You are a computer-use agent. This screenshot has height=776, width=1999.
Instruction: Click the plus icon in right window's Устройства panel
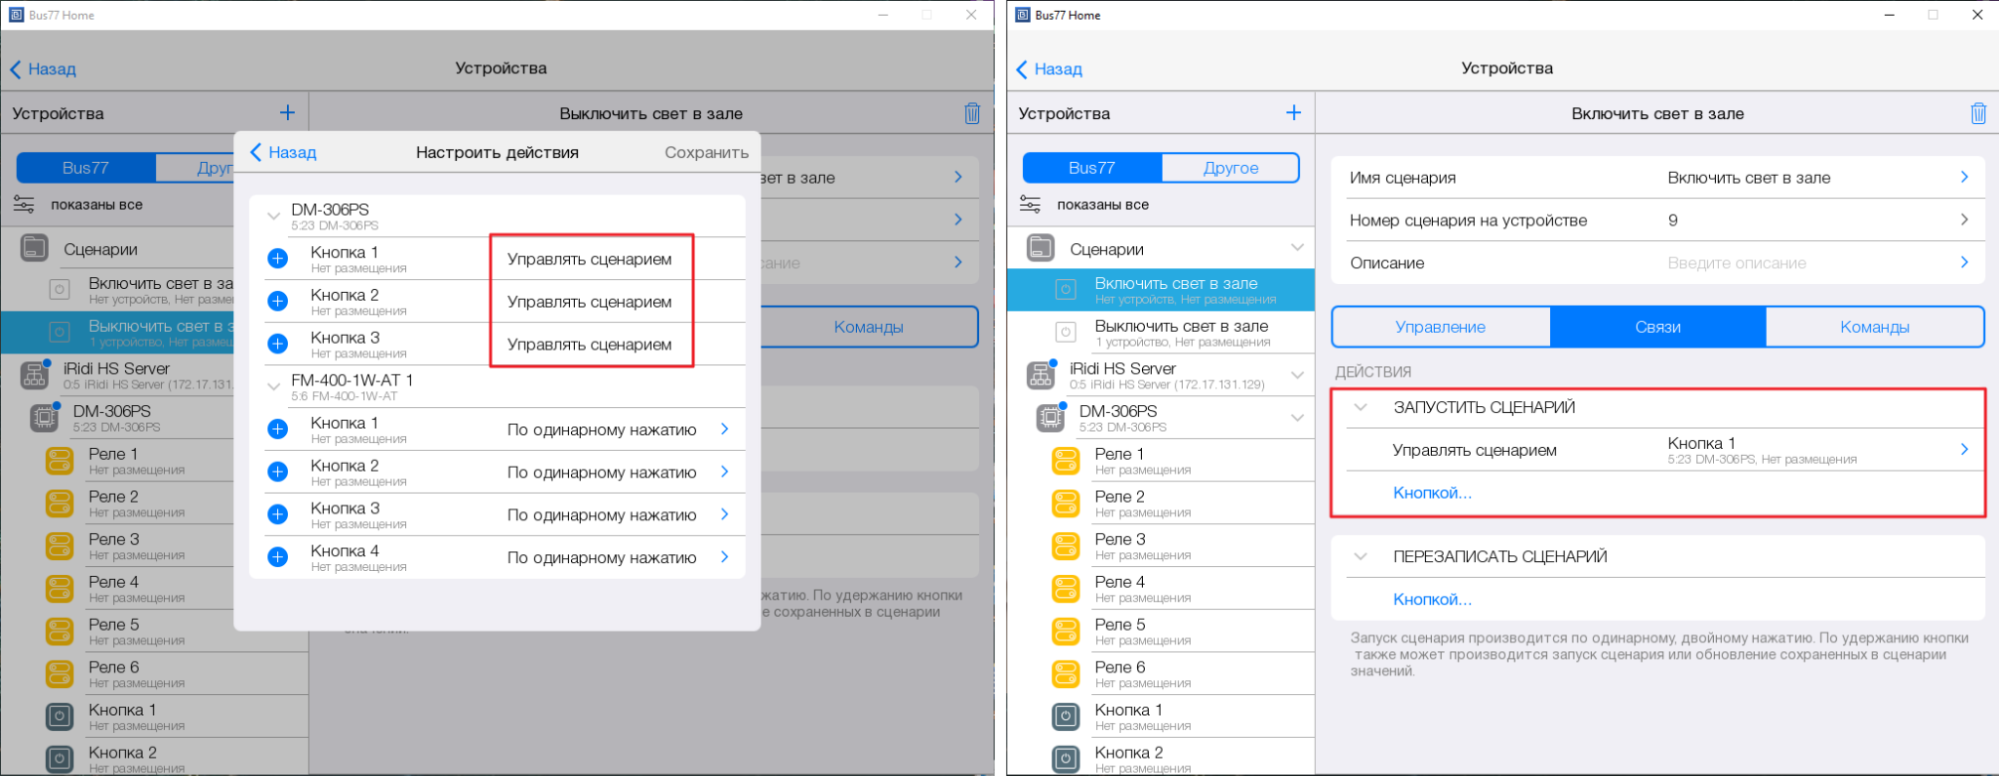click(1293, 113)
